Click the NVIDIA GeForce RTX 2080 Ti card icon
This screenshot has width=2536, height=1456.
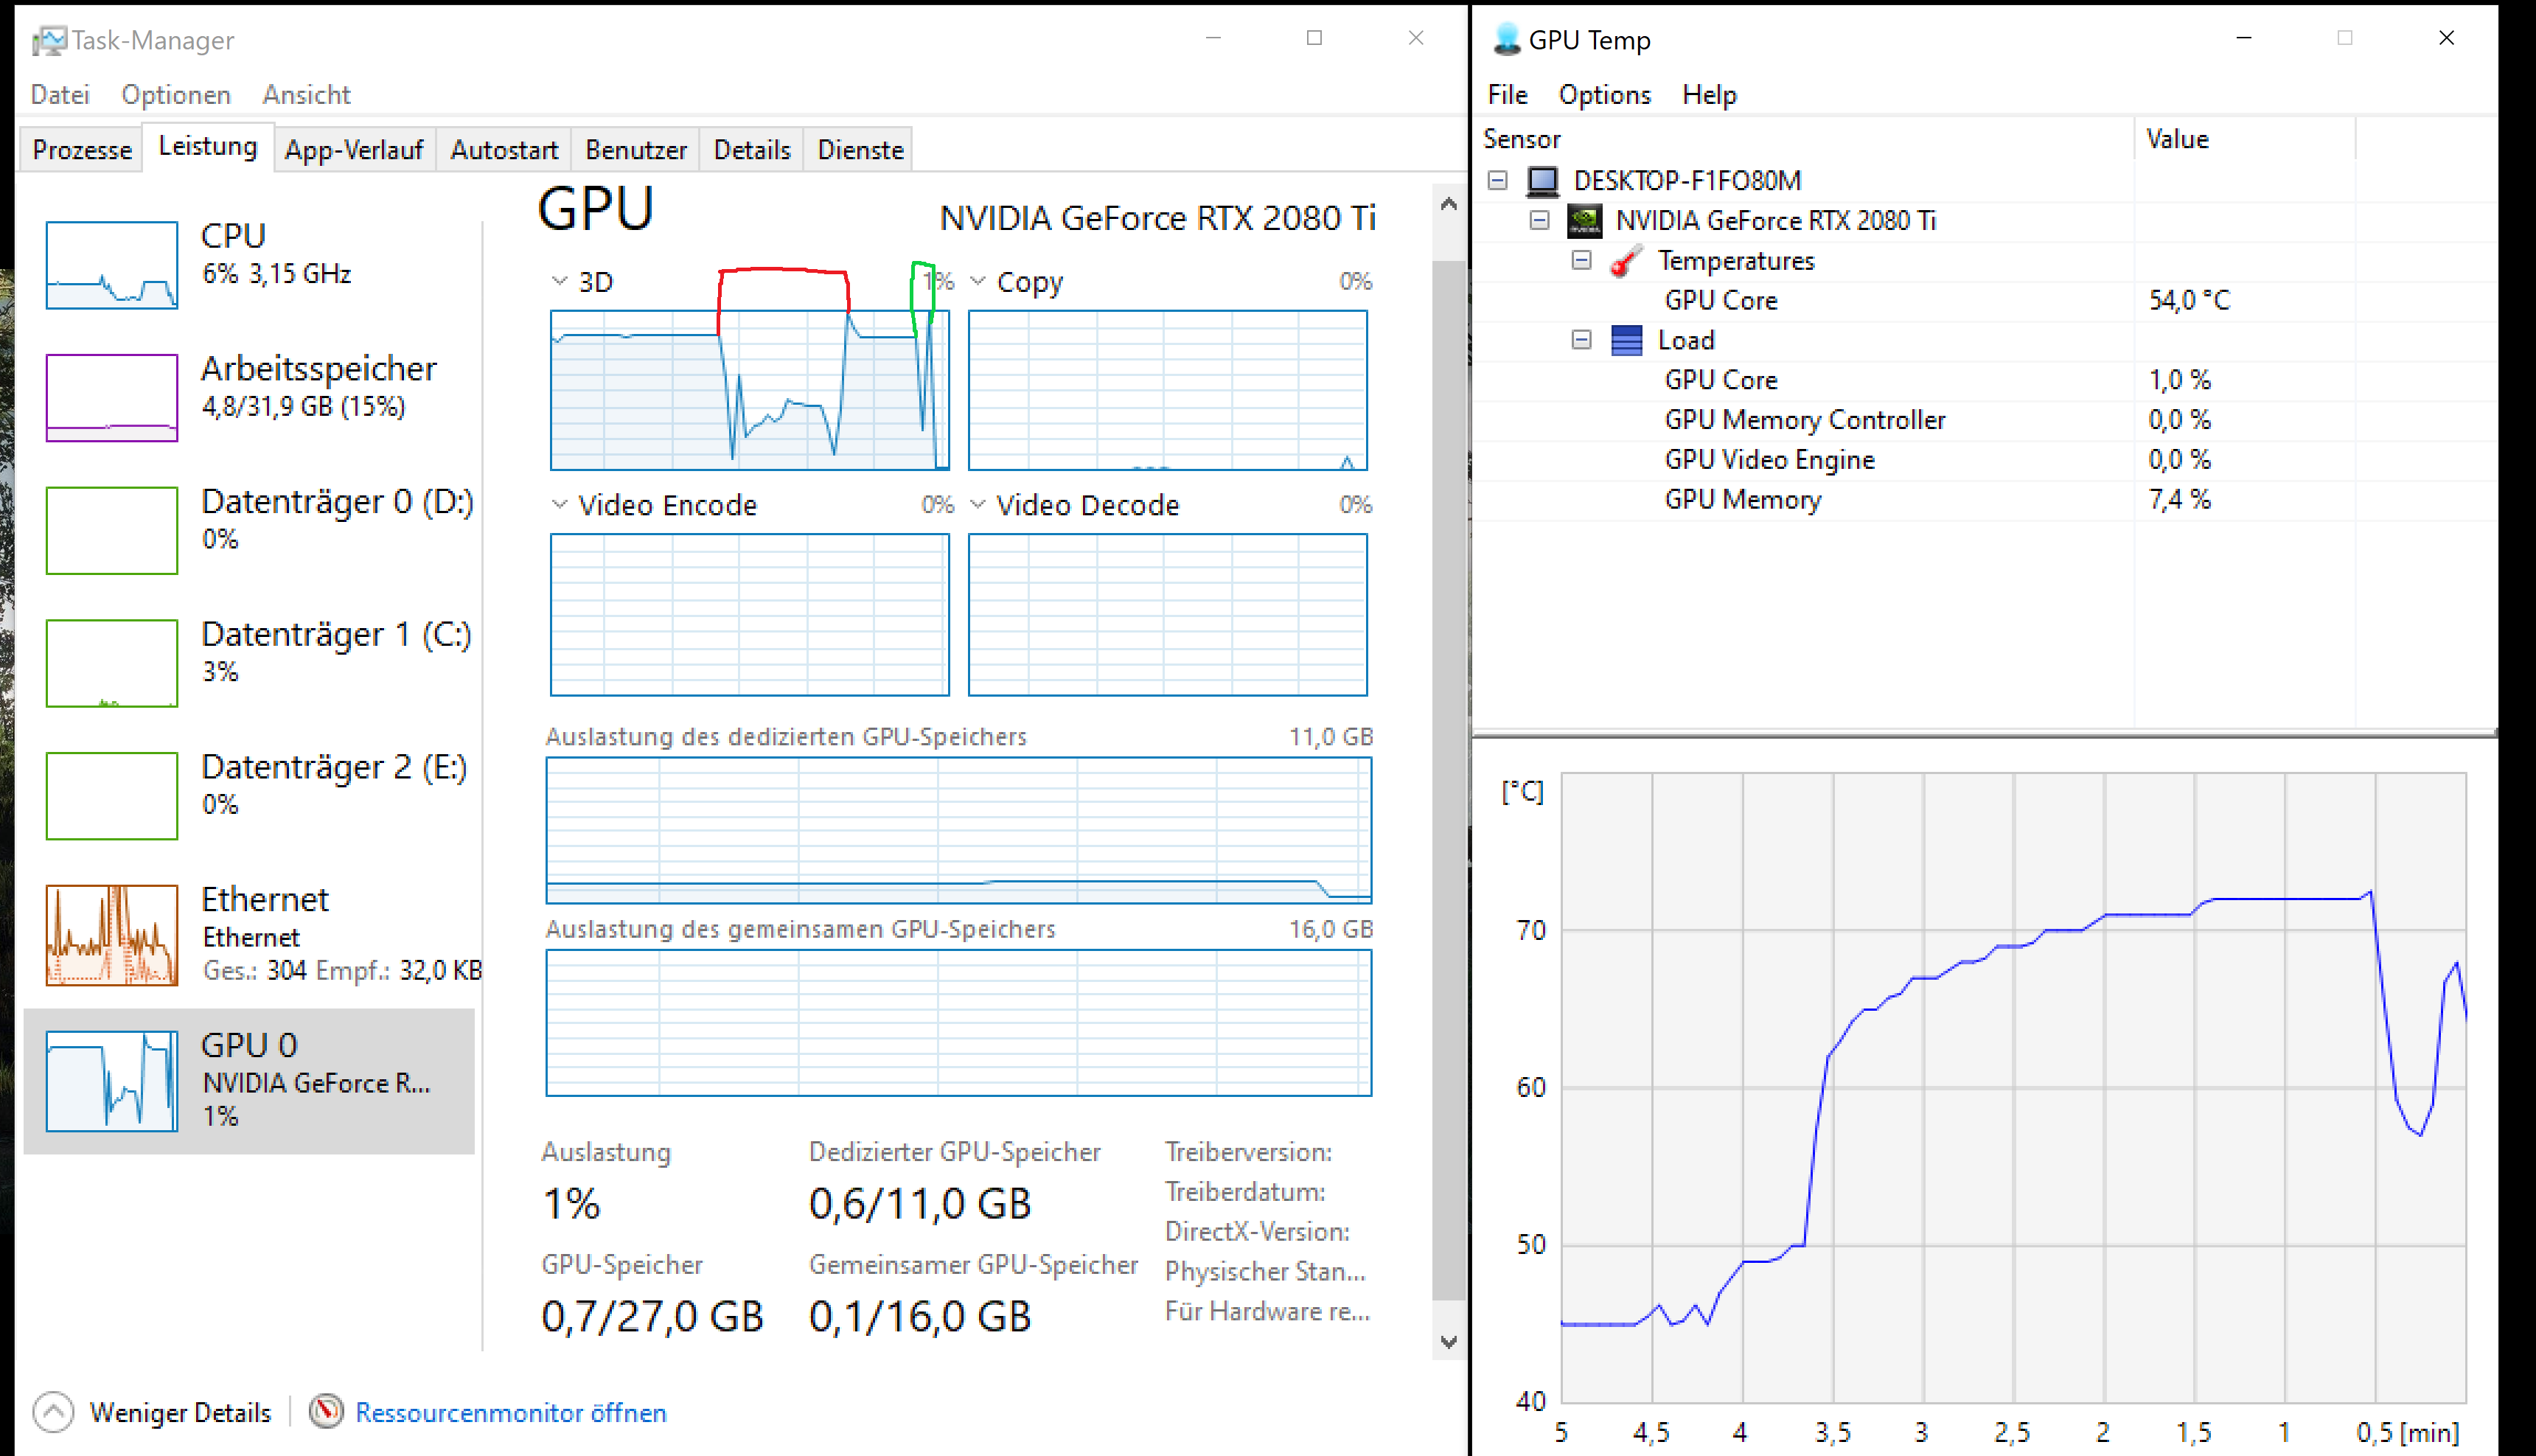click(1584, 220)
